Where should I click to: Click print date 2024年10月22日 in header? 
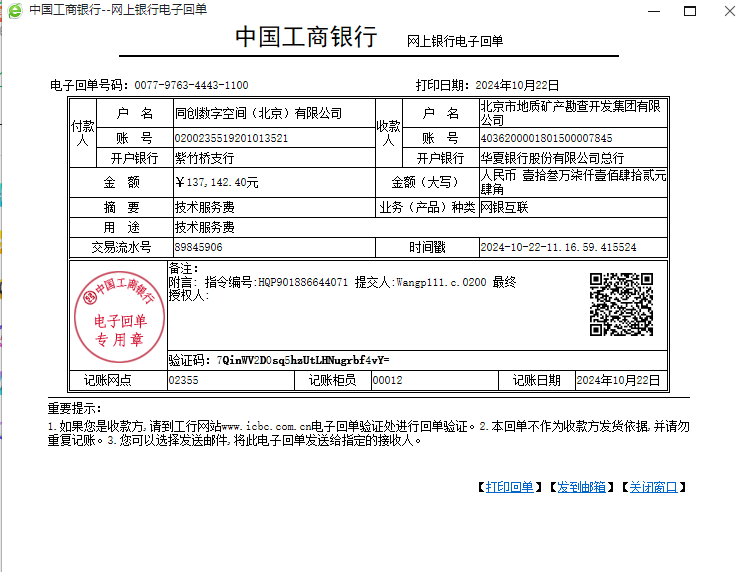coord(517,85)
